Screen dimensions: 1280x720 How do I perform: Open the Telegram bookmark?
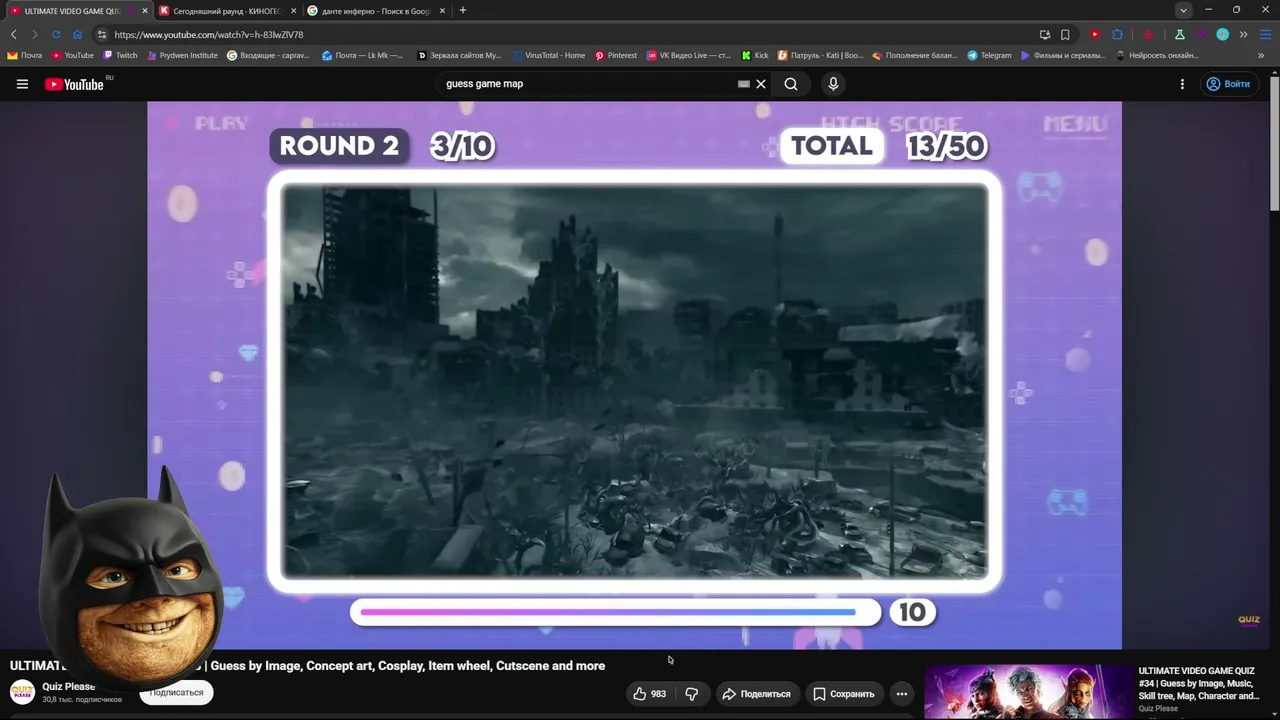(989, 56)
